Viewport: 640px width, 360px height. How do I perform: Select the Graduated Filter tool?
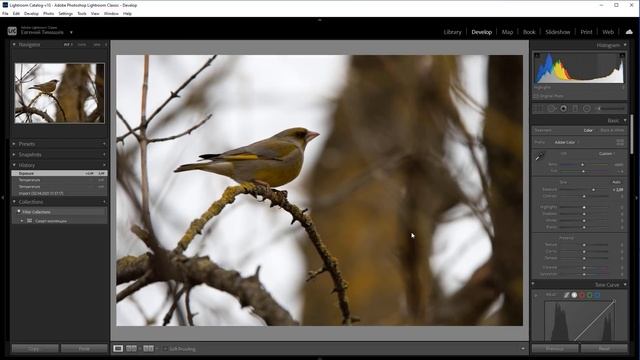(x=575, y=109)
